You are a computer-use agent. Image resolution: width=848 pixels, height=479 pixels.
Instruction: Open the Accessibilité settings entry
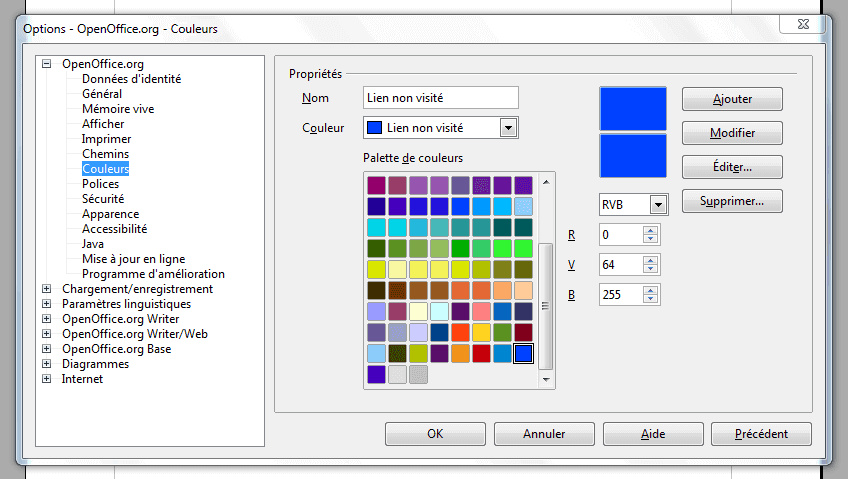(x=112, y=229)
